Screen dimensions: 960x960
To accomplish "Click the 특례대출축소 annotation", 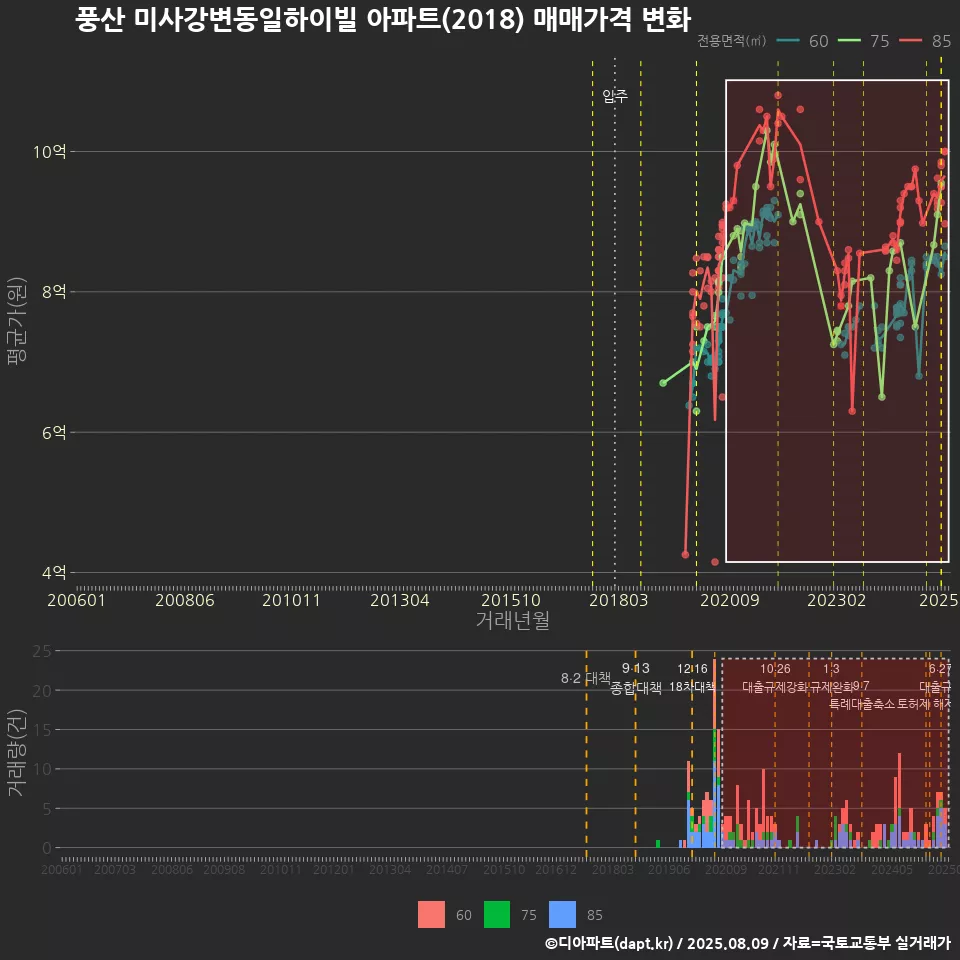I will [x=861, y=704].
